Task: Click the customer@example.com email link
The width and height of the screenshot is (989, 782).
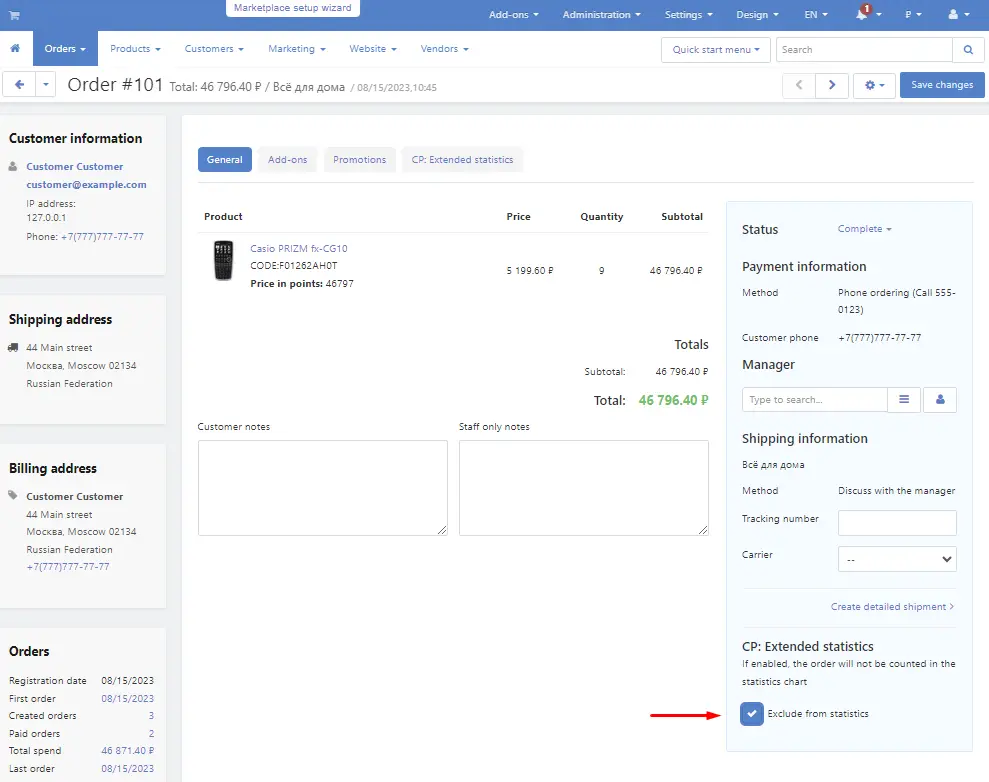Action: [x=86, y=184]
